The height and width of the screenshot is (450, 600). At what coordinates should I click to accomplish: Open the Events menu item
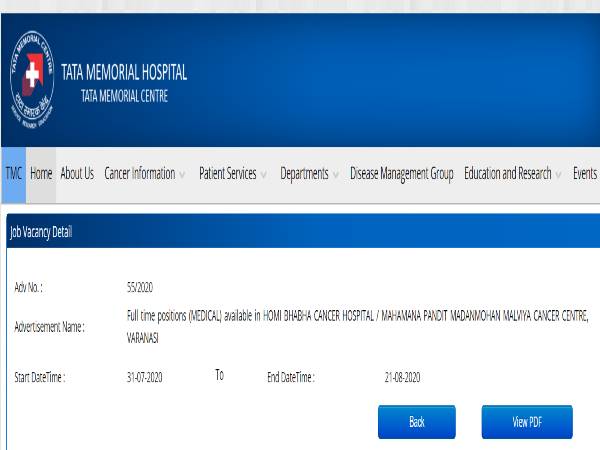click(585, 174)
